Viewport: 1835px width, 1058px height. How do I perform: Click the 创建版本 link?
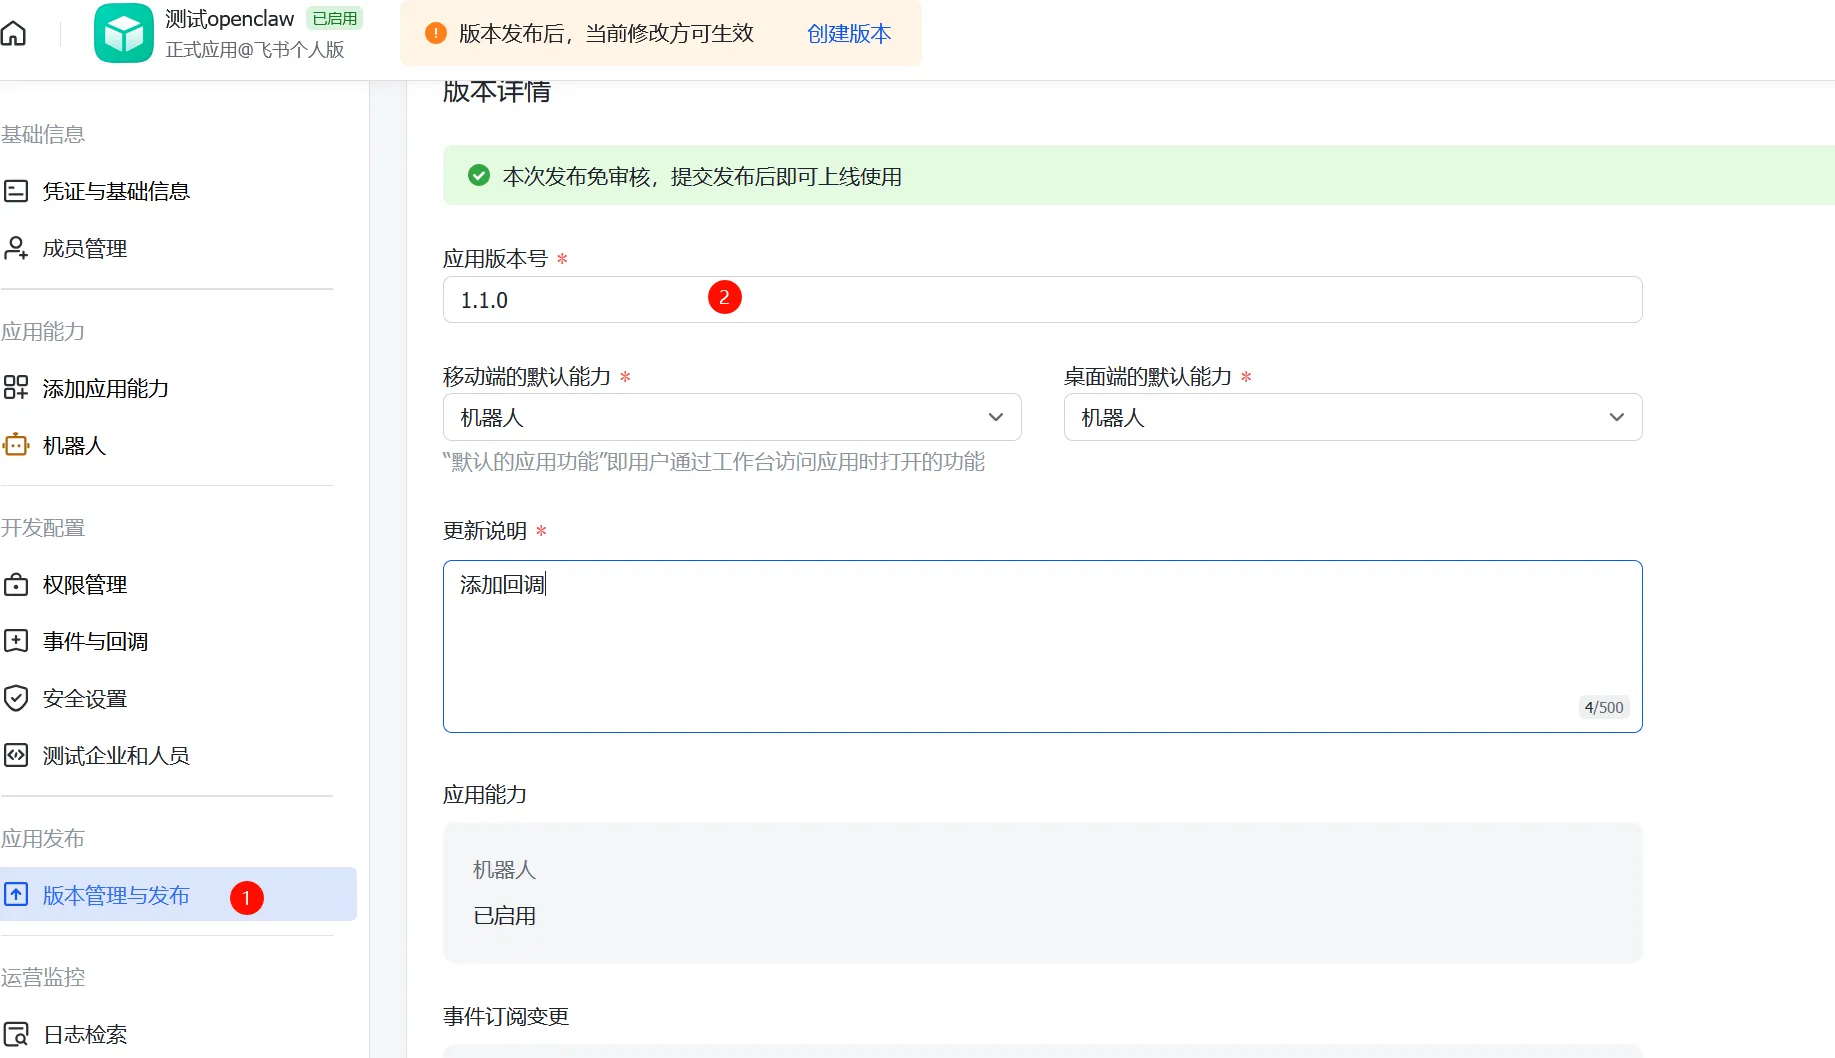[849, 33]
